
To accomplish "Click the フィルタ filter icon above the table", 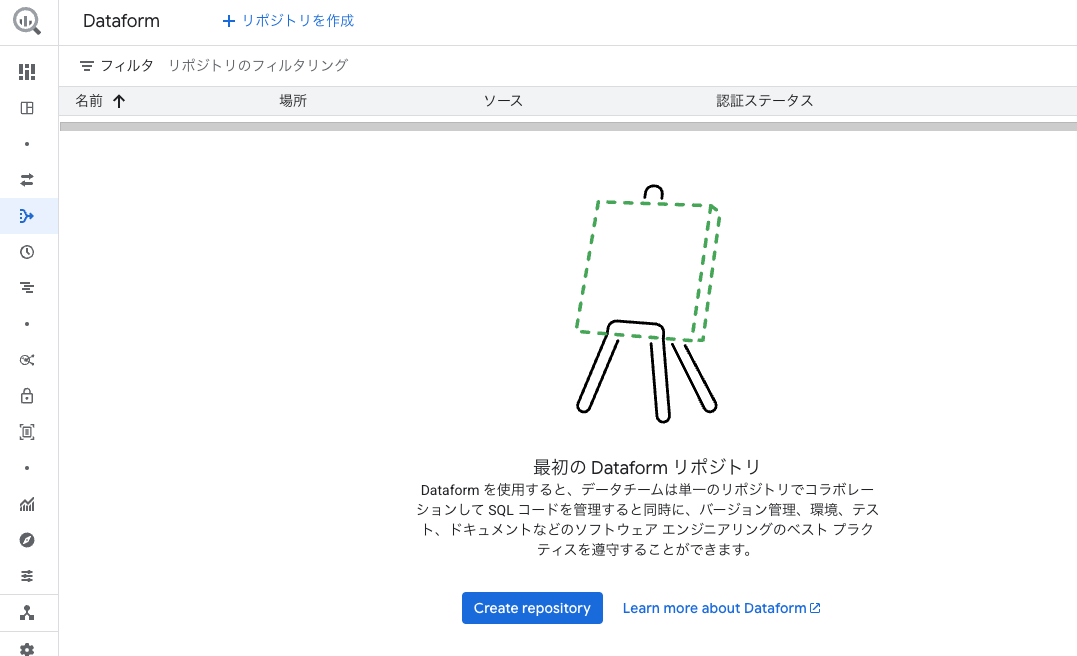I will point(86,64).
